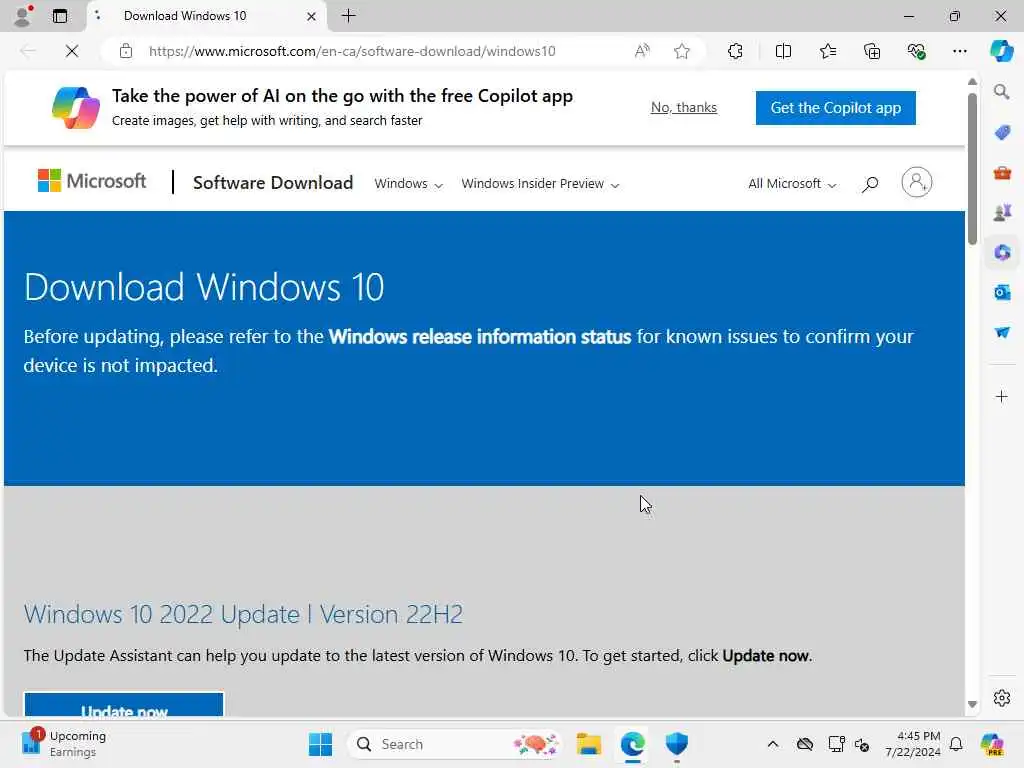Open the clock showing 4:45 PM
The image size is (1024, 768).
click(912, 744)
